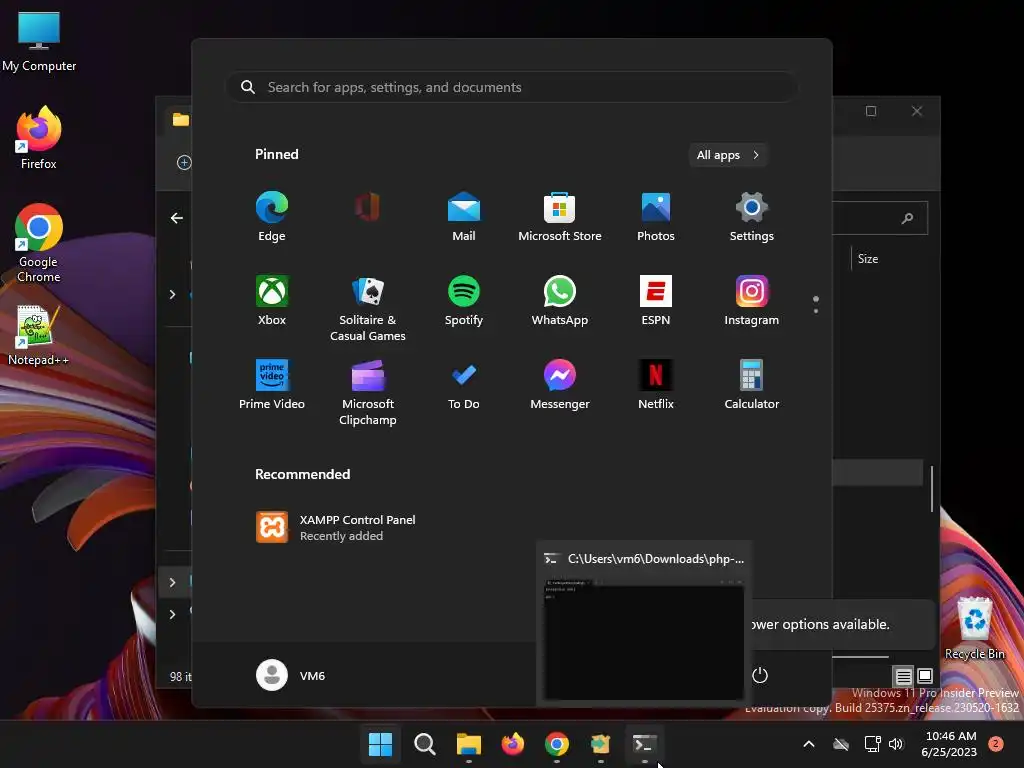Click the Start menu power button
This screenshot has height=768, width=1024.
(x=760, y=675)
